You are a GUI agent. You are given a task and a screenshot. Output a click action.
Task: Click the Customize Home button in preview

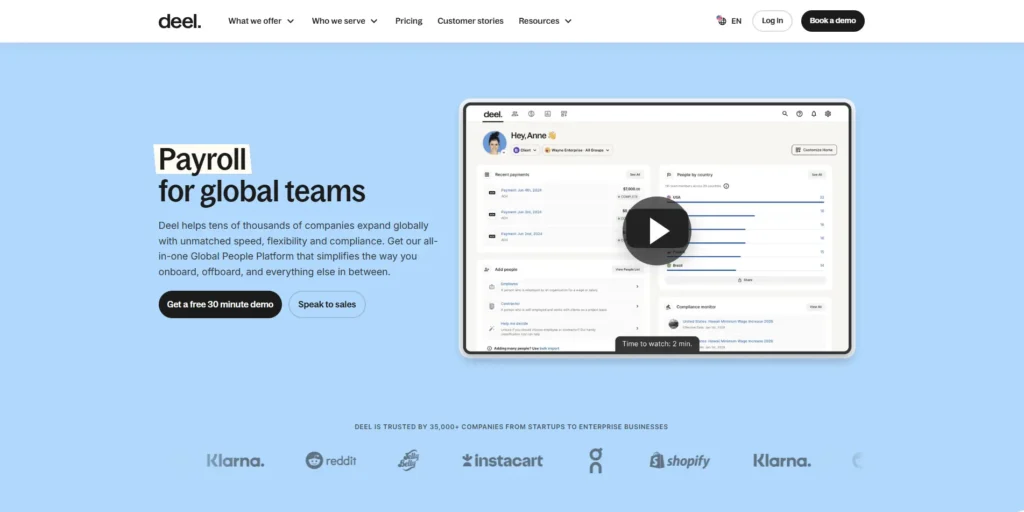tap(813, 150)
